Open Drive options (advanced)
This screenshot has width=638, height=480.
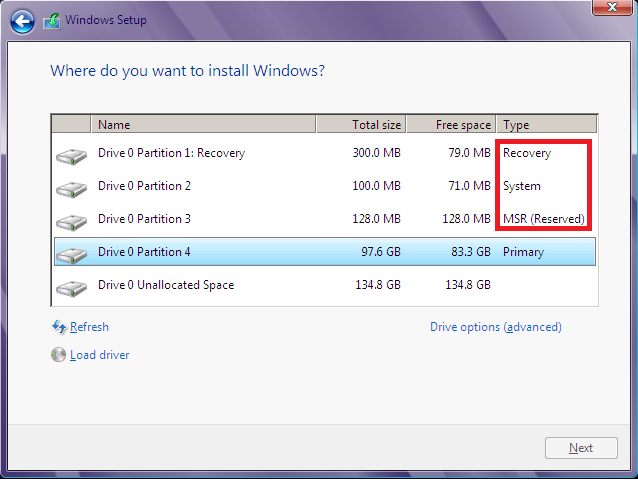tap(496, 327)
